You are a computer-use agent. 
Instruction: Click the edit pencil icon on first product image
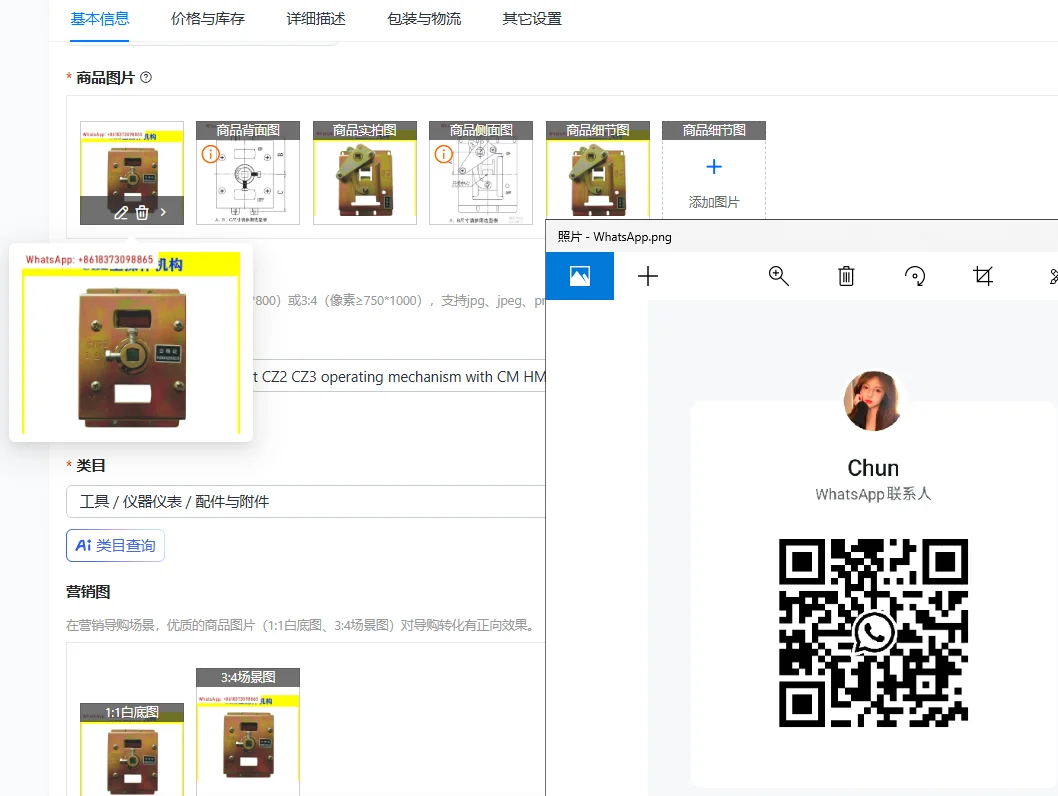click(121, 212)
